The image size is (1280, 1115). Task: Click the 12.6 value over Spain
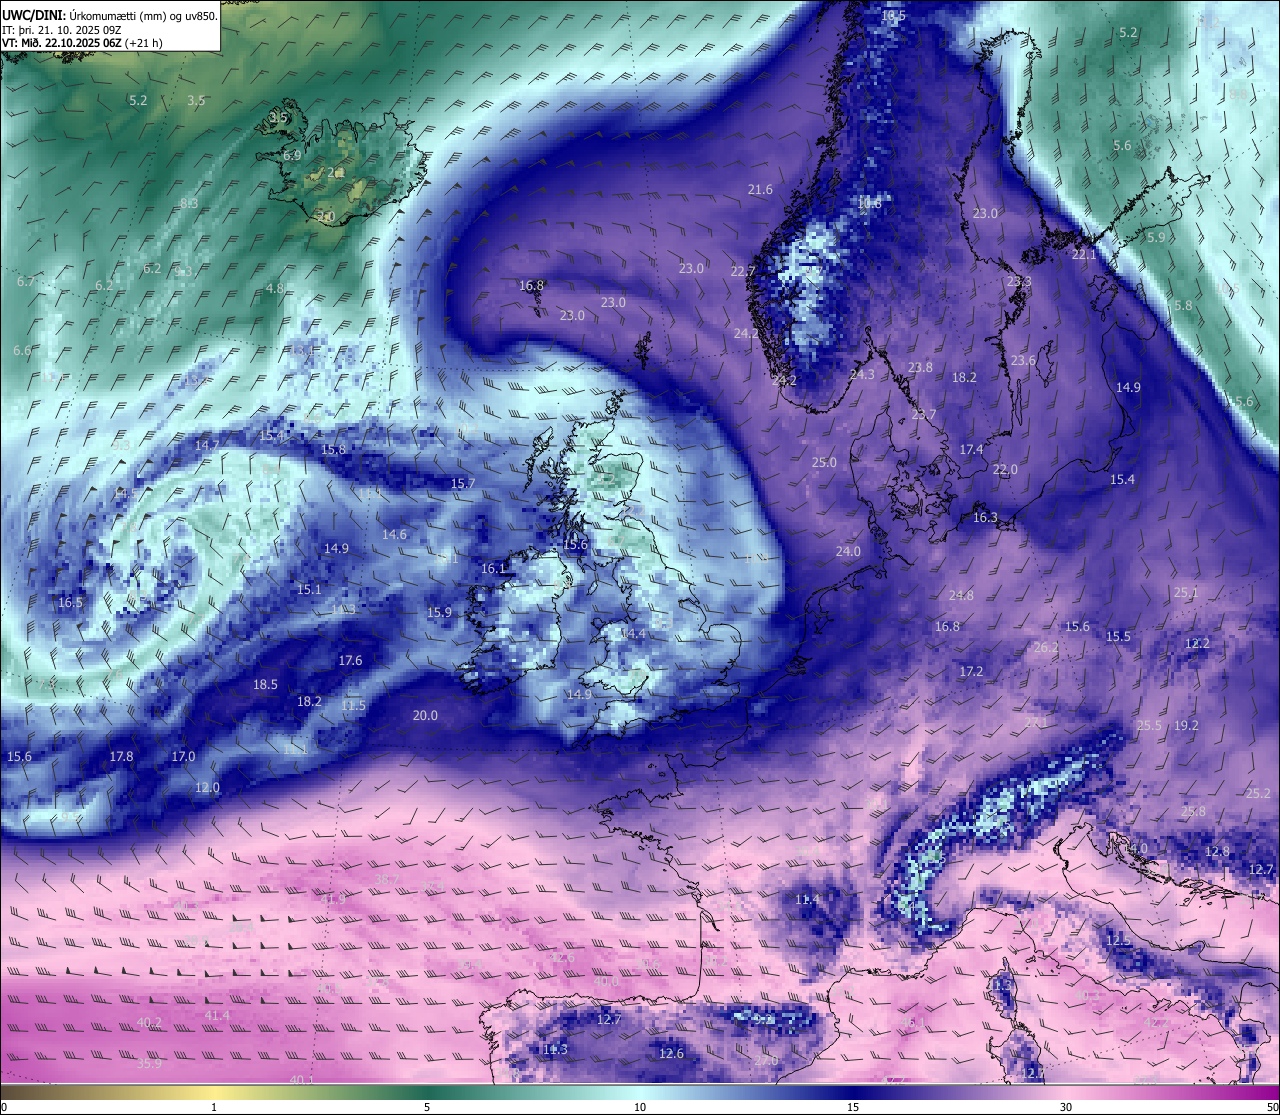click(672, 1054)
